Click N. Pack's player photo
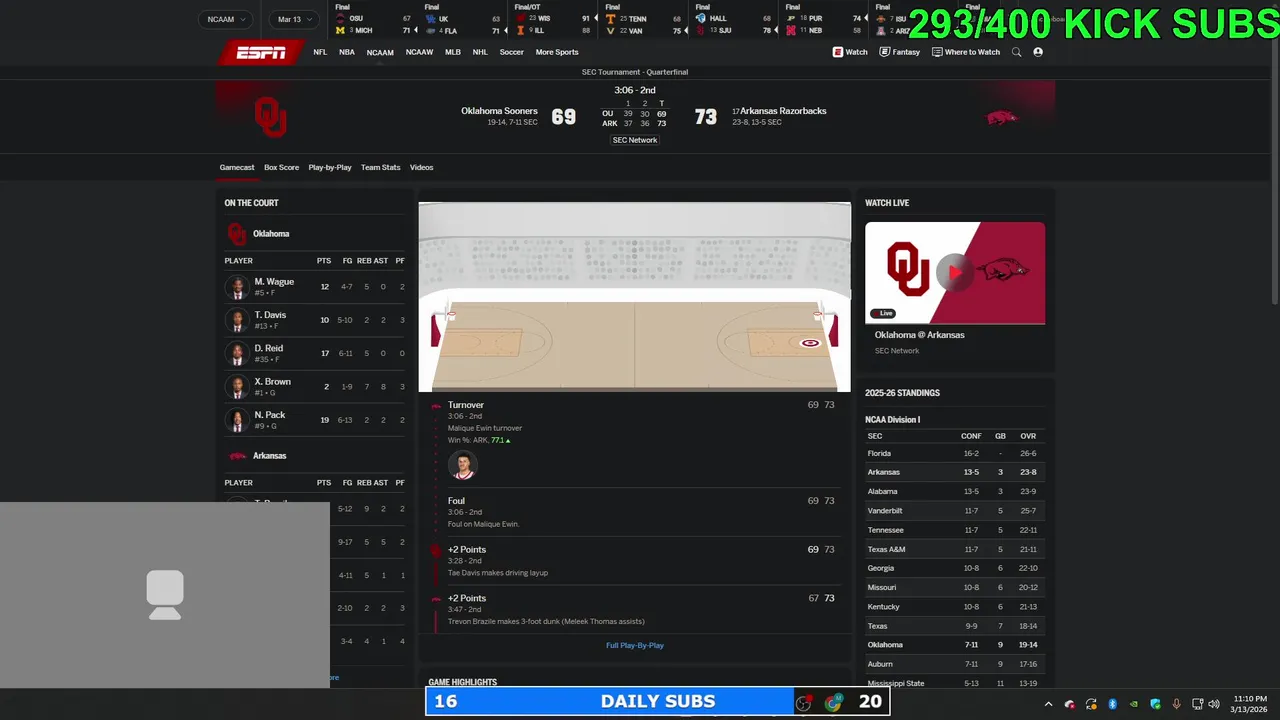This screenshot has height=720, width=1280. (237, 419)
